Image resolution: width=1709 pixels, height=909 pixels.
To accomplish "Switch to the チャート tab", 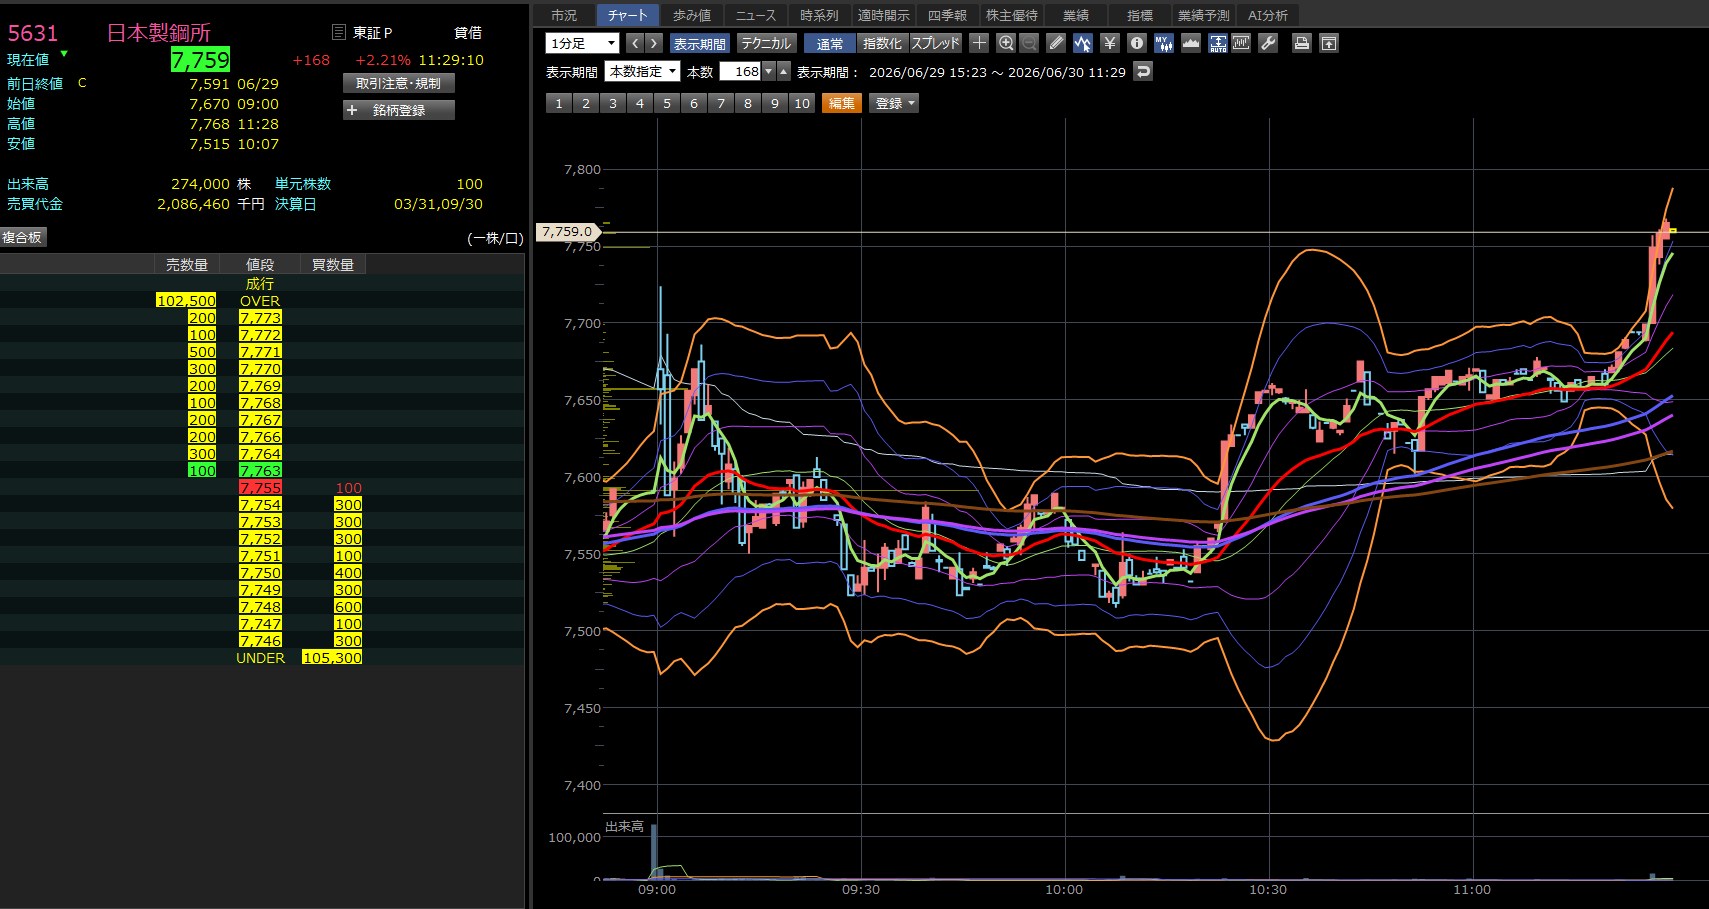I will click(x=627, y=15).
